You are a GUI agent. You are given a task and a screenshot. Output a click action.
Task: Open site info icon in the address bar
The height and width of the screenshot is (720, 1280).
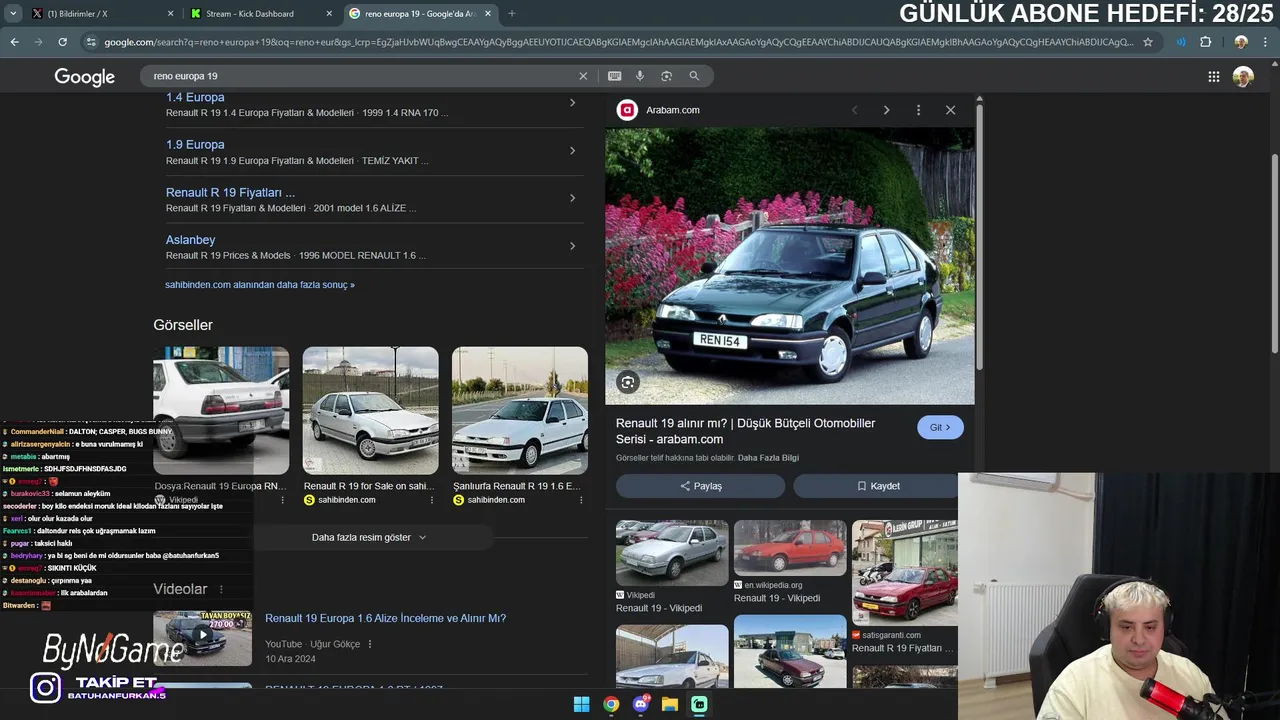coord(91,42)
